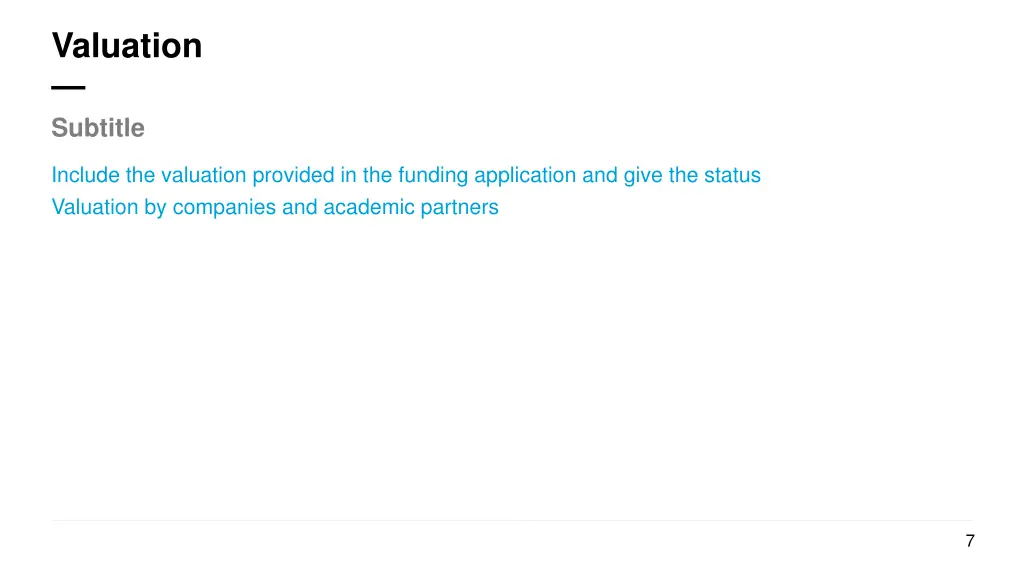The image size is (1024, 576).
Task: Select the gray "Subtitle" heading
Action: [98, 127]
